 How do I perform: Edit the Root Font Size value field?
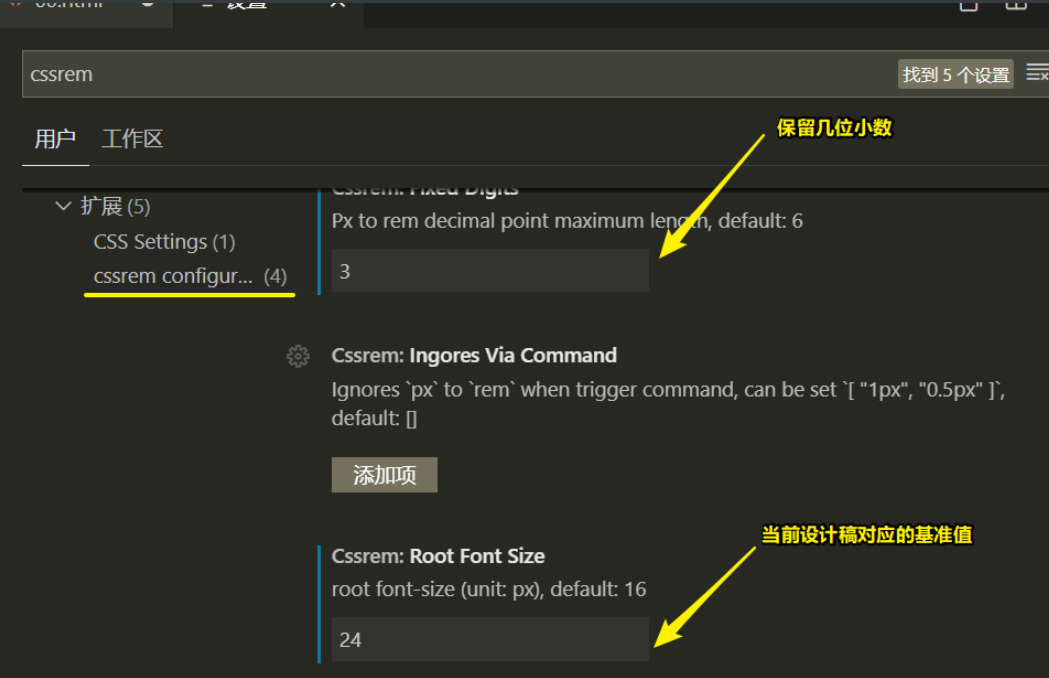(x=490, y=639)
